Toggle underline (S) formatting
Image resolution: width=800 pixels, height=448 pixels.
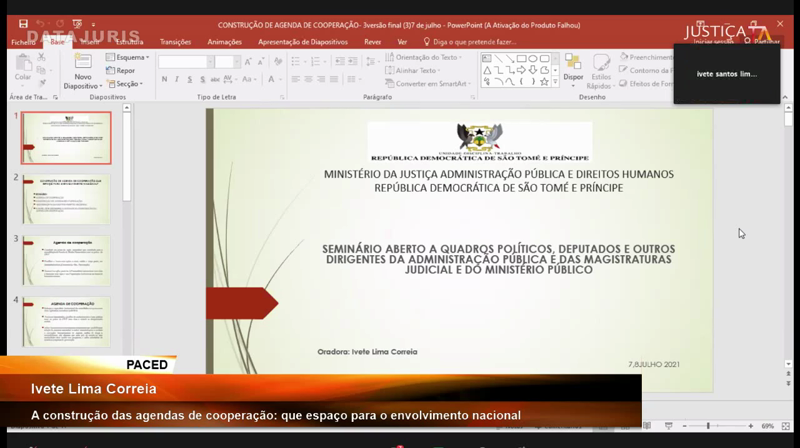click(x=188, y=79)
